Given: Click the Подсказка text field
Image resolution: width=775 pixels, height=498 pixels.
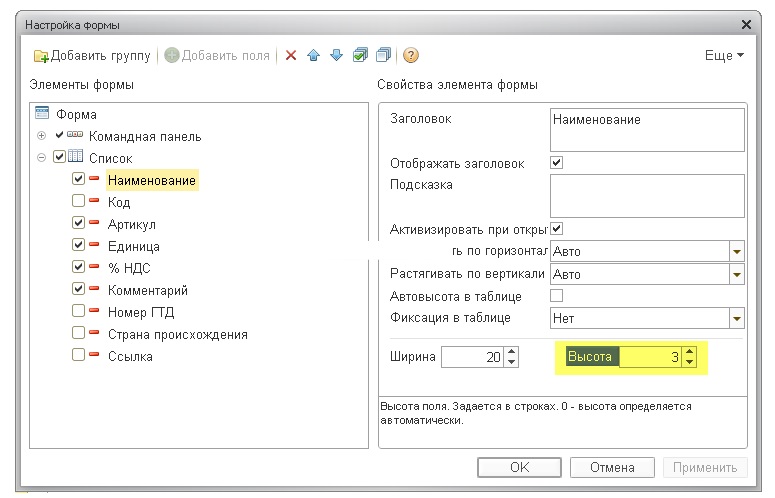Looking at the screenshot, I should pyautogui.click(x=647, y=196).
